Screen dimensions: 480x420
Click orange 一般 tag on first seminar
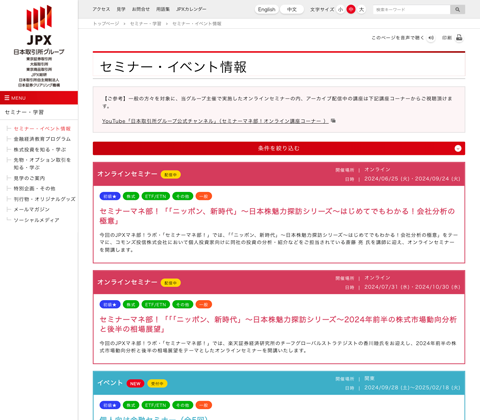tap(204, 196)
